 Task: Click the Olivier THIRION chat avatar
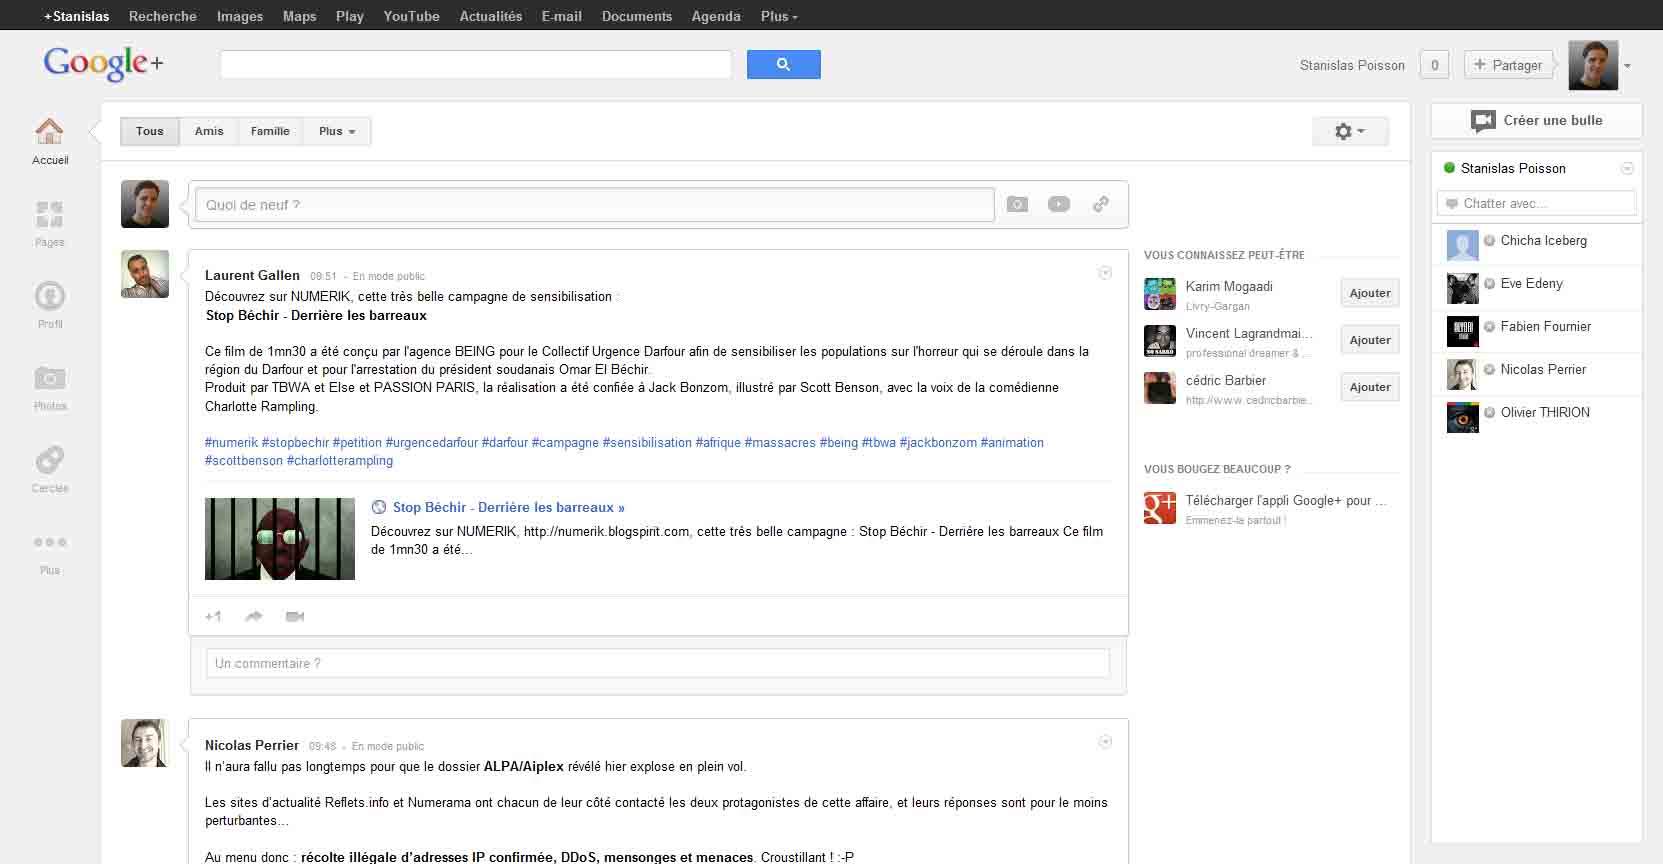tap(1463, 417)
